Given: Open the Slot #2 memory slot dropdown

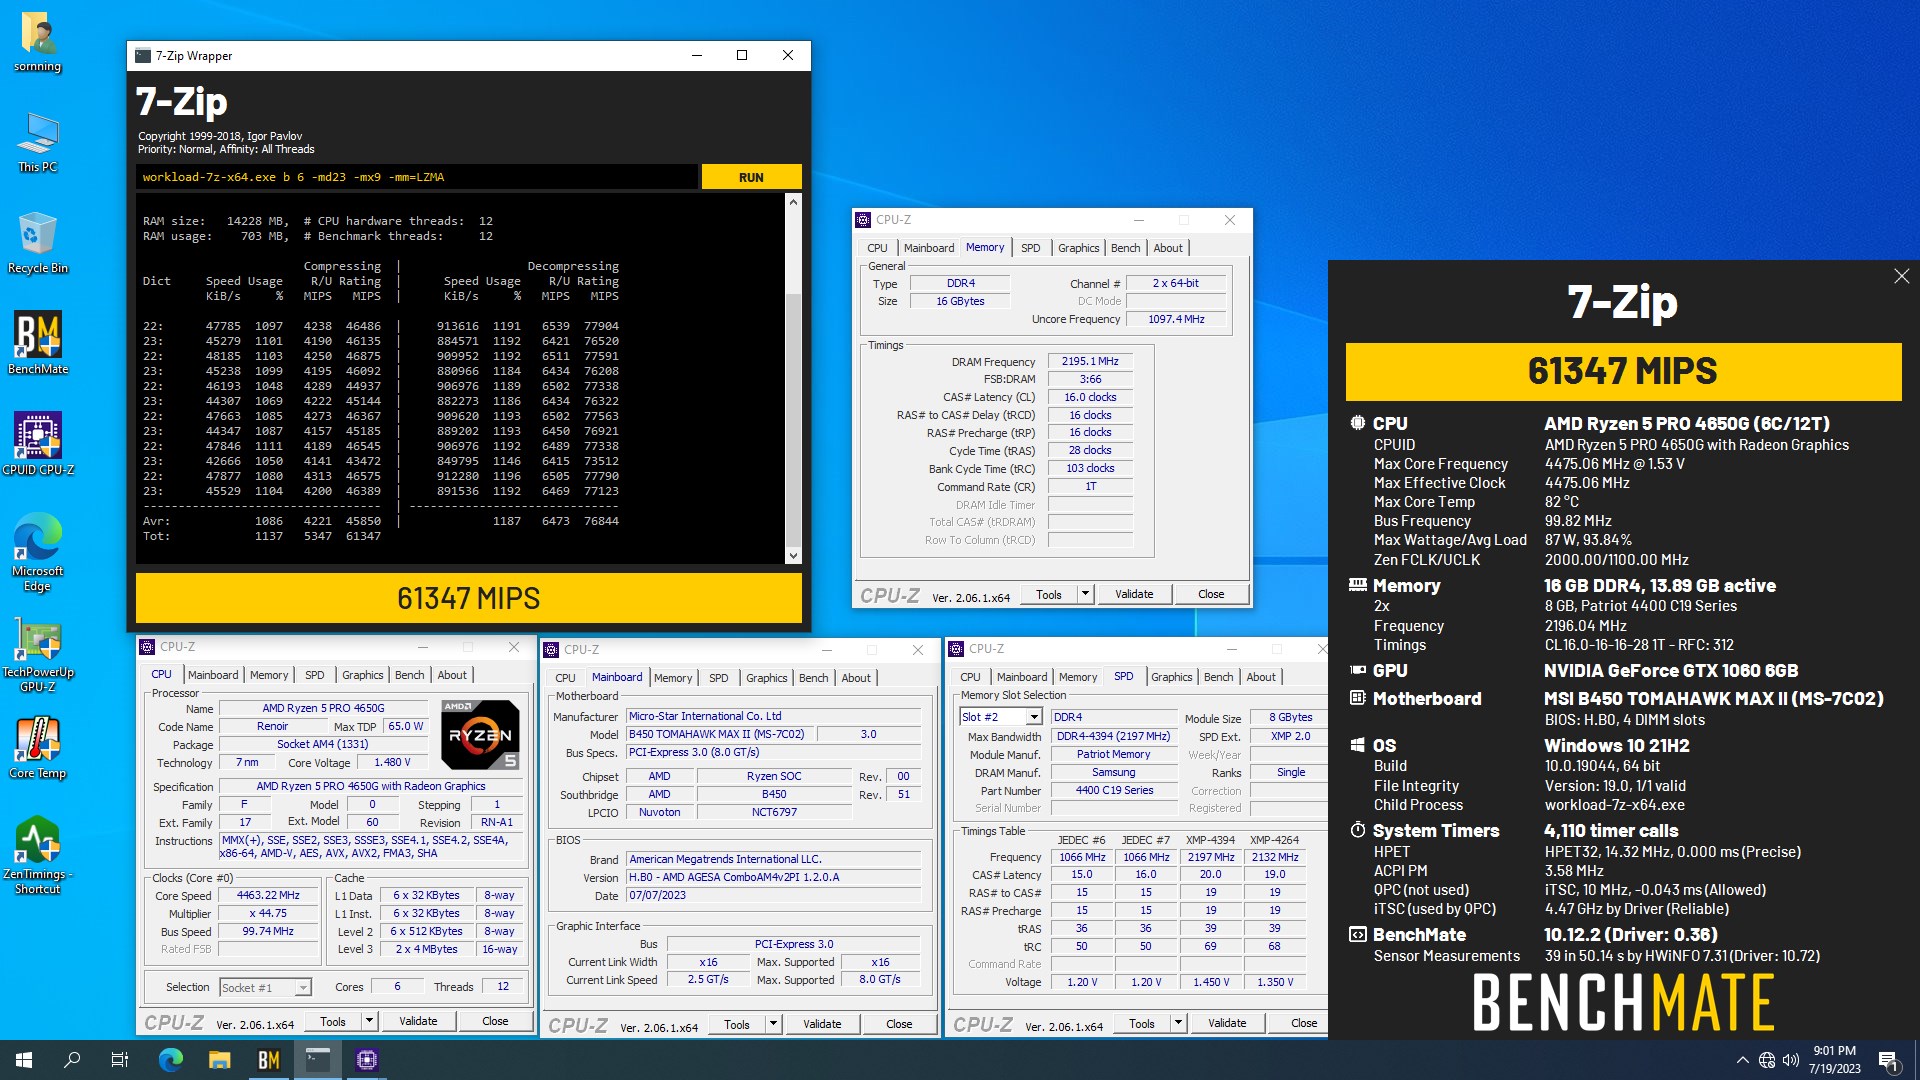Looking at the screenshot, I should 1001,717.
